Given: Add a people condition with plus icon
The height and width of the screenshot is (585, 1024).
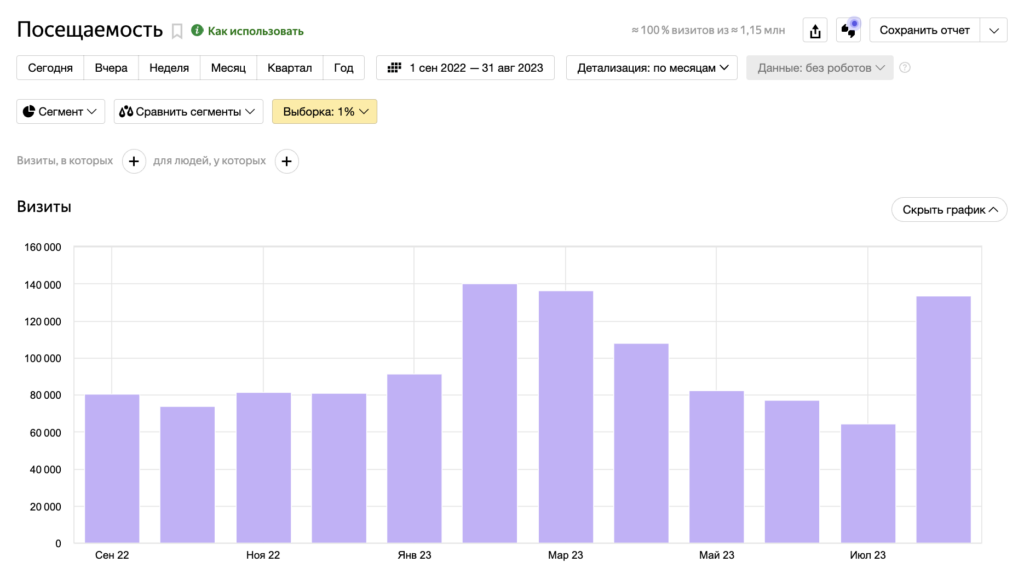Looking at the screenshot, I should (287, 161).
